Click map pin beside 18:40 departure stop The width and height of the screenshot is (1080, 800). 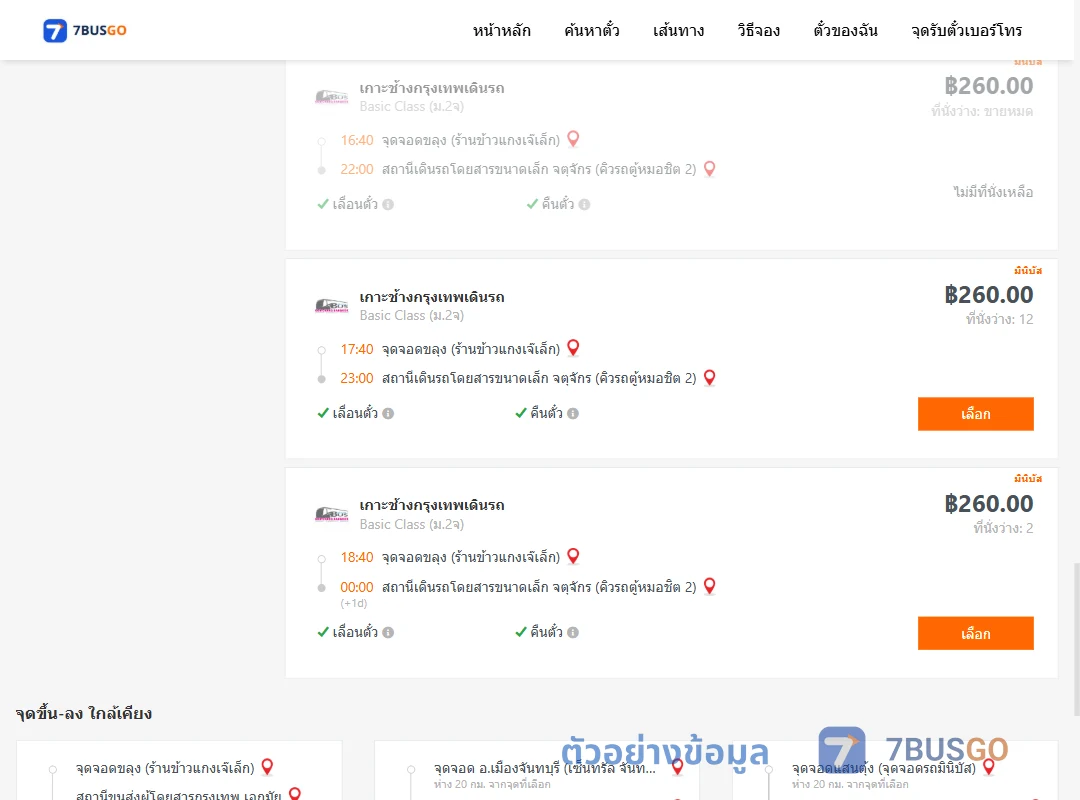[x=573, y=556]
